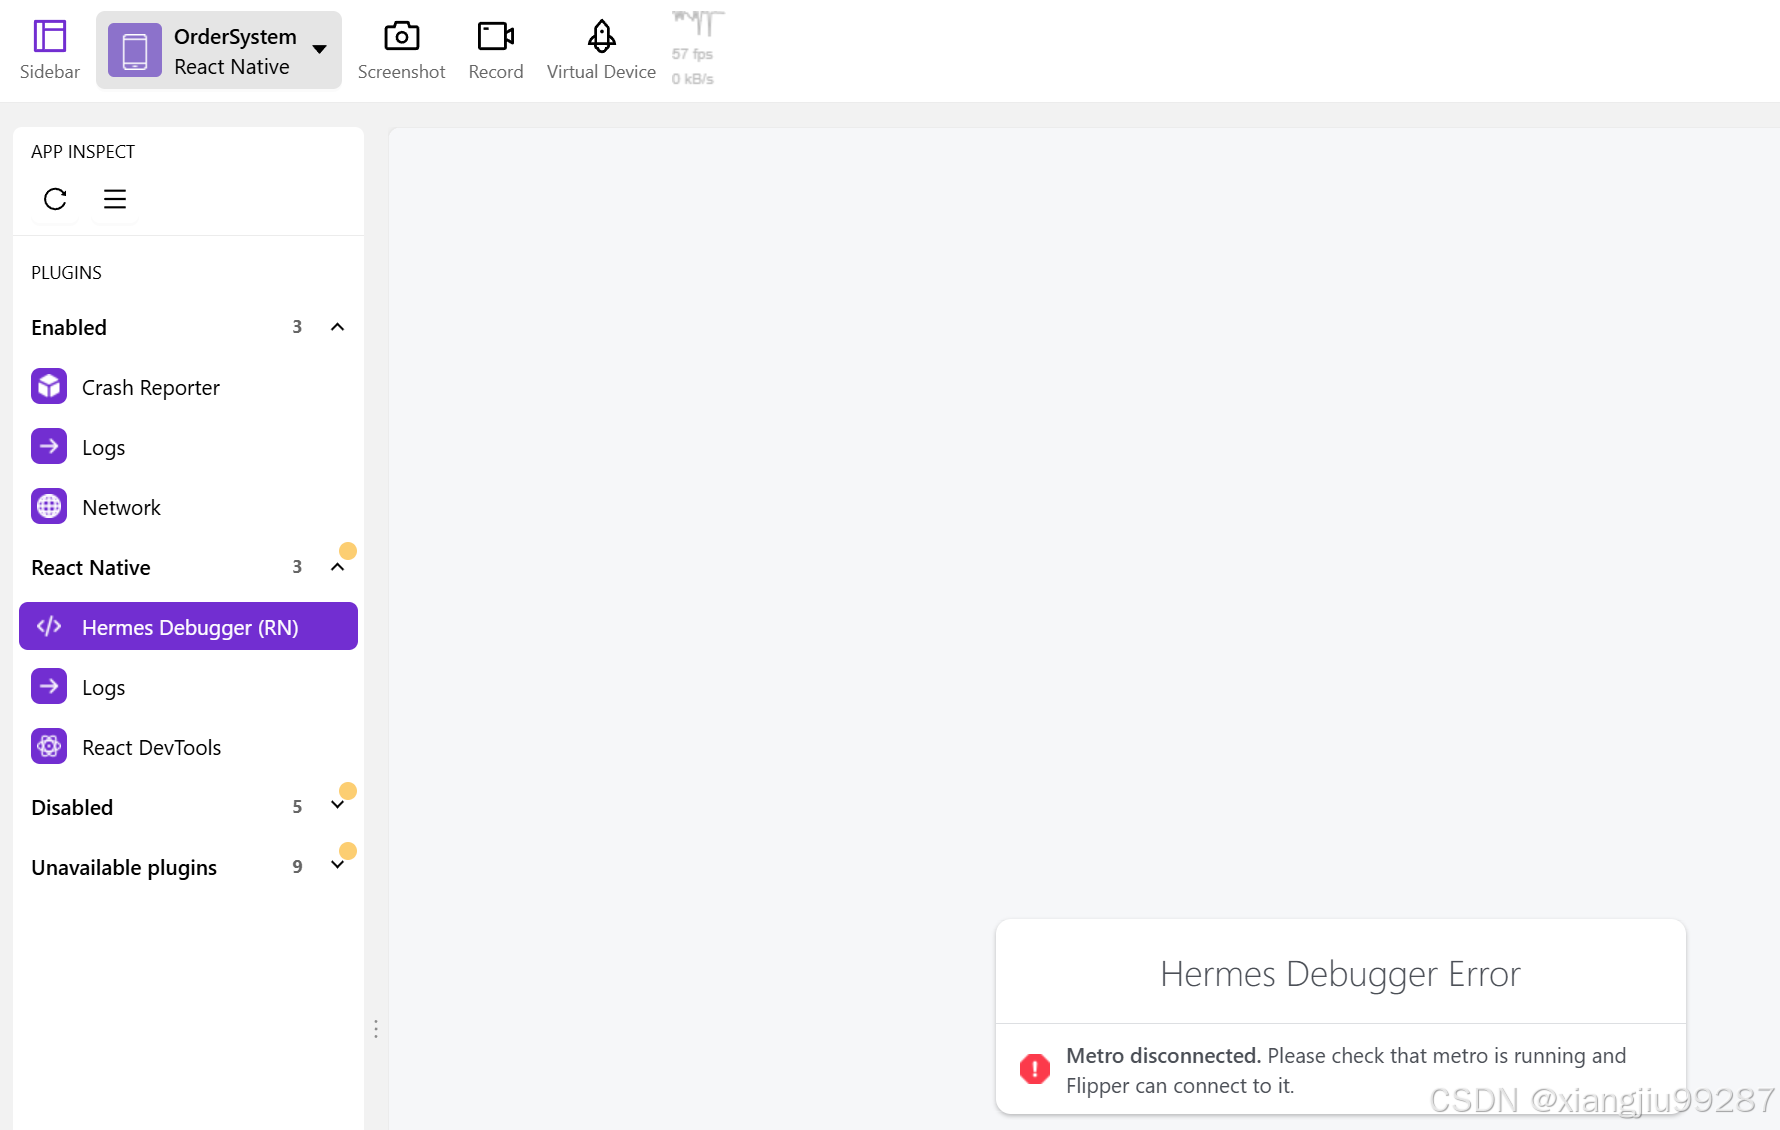Select the Hermes Debugger (RN) plugin
Image resolution: width=1780 pixels, height=1130 pixels.
click(x=188, y=627)
